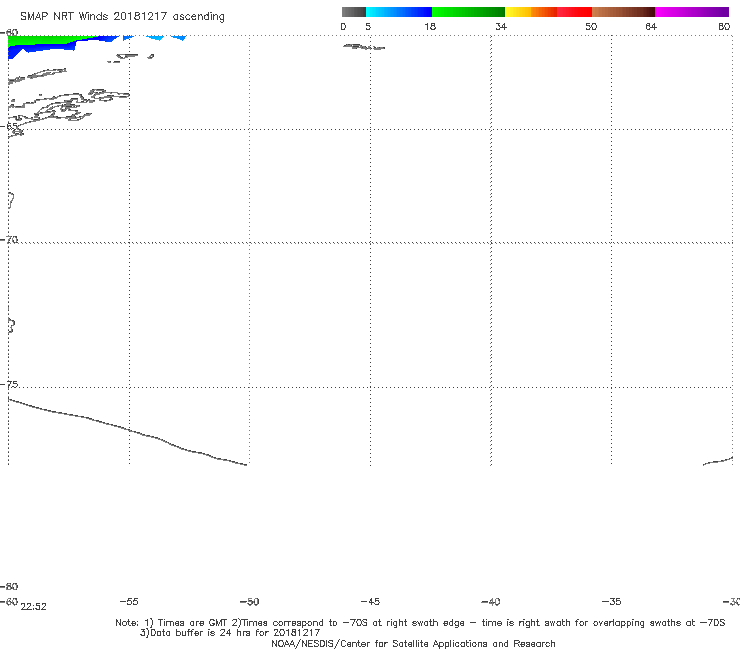The image size is (740, 650).
Task: Click the red segment of the color scale
Action: [574, 12]
